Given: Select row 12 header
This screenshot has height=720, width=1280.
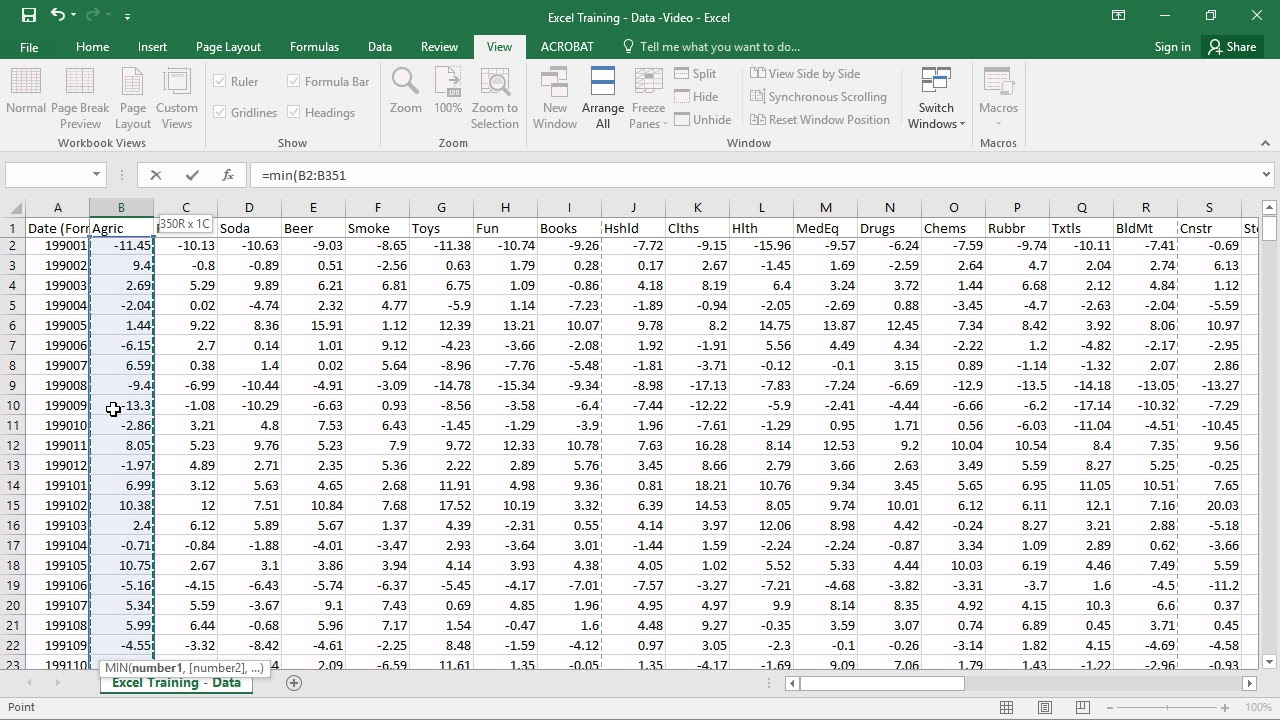Looking at the screenshot, I should pyautogui.click(x=15, y=445).
